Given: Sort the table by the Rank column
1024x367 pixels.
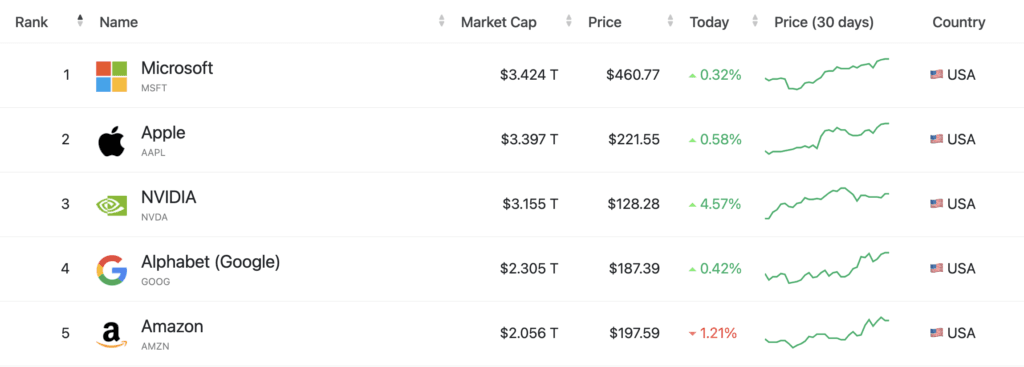Looking at the screenshot, I should coord(80,21).
